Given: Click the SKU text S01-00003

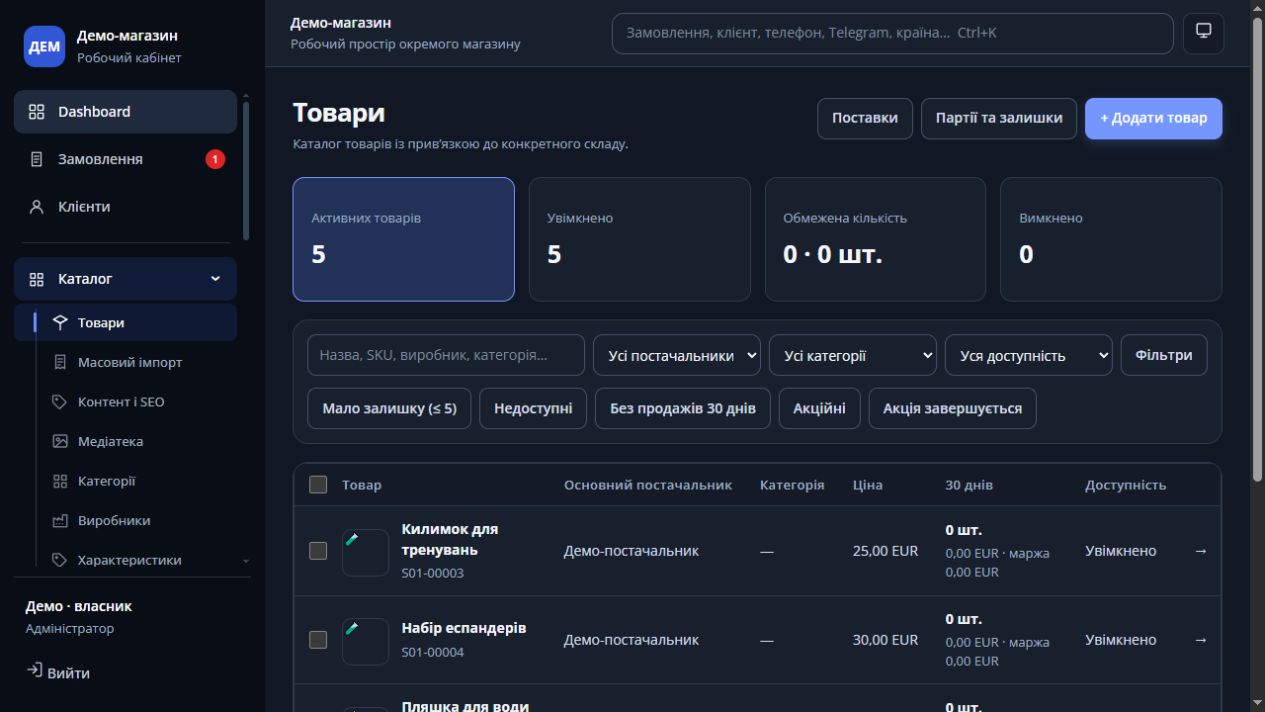Looking at the screenshot, I should [433, 573].
